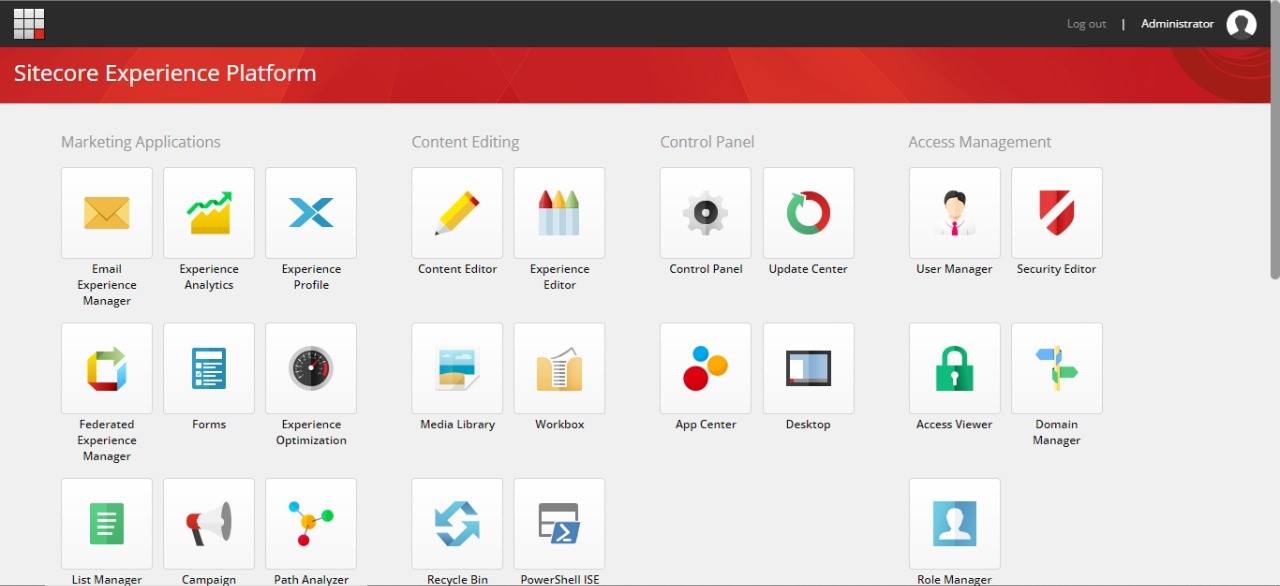Screen dimensions: 1280x586
Task: Open the Sitecore Desktop
Action: (808, 368)
